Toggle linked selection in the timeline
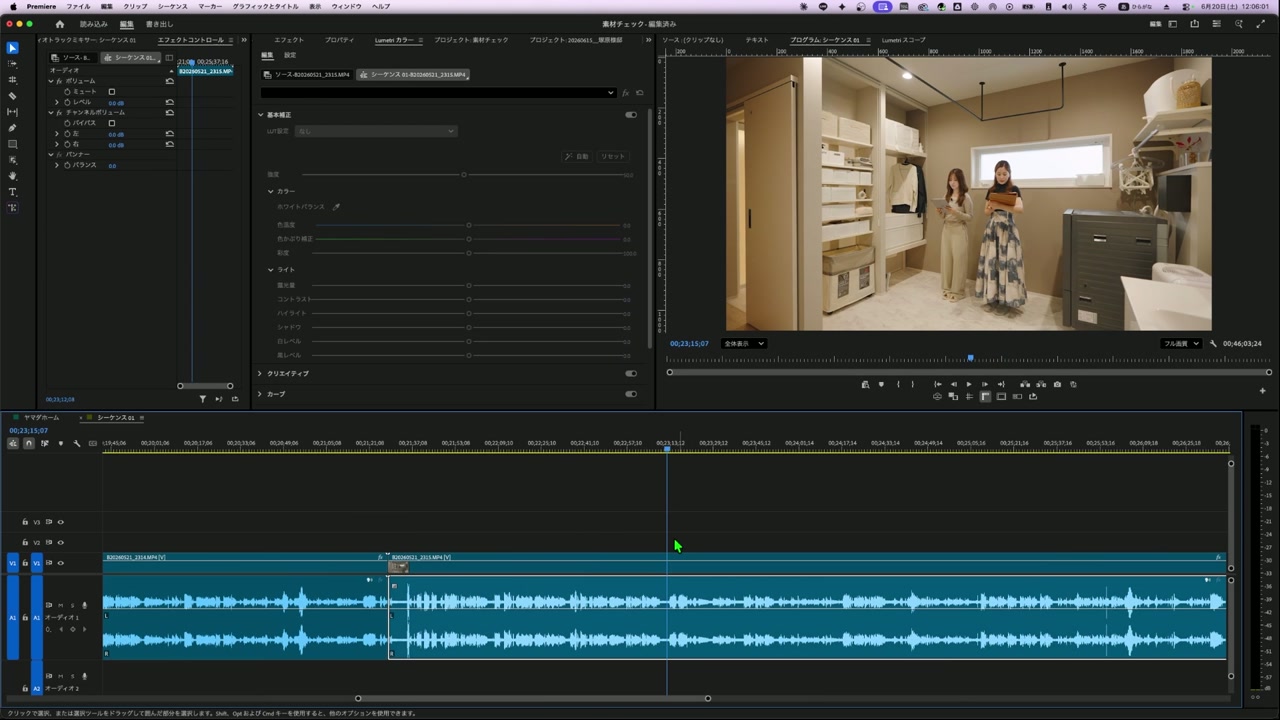The height and width of the screenshot is (720, 1280). (44, 443)
